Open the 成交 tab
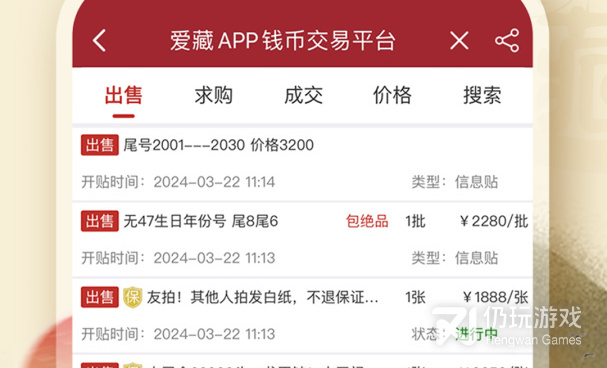607x368 pixels. point(304,95)
